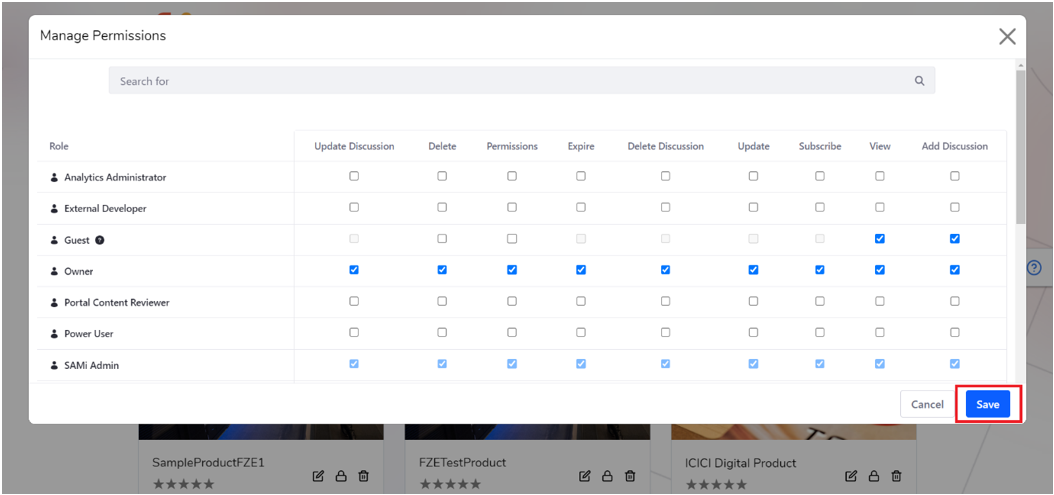The image size is (1054, 495).
Task: Uncheck Owner's Expire checkbox
Action: coord(581,270)
